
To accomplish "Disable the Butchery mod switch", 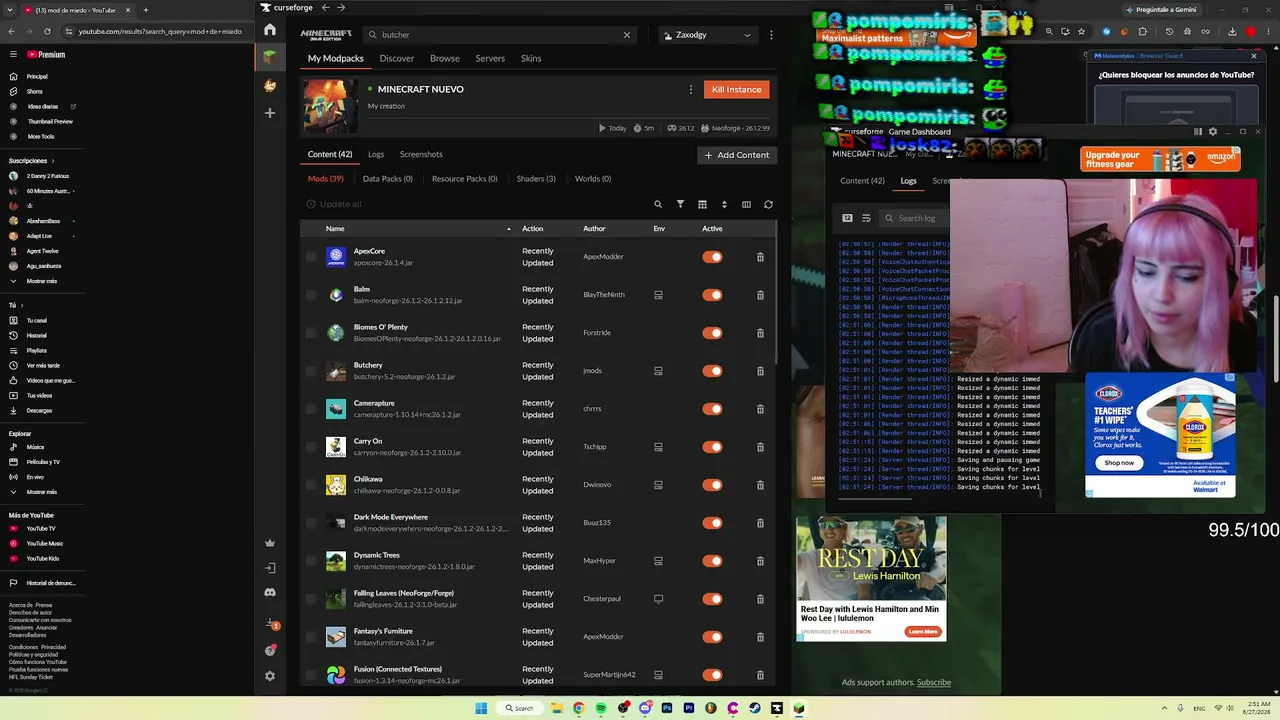I will click(712, 371).
